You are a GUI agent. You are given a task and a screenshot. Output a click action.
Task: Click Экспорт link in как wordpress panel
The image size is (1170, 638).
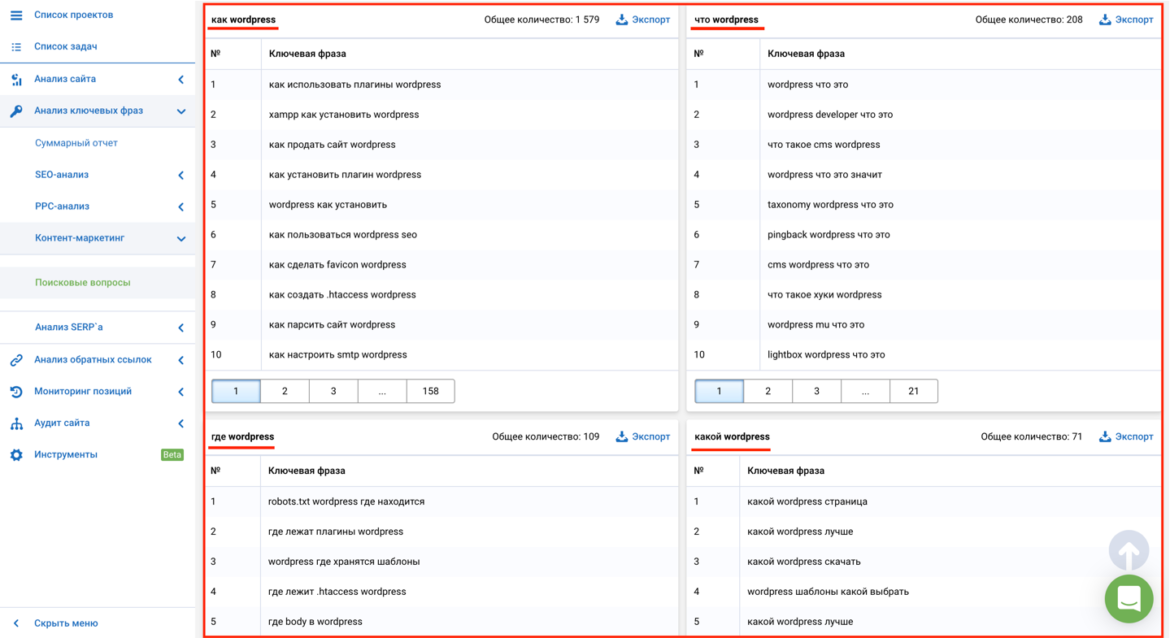pos(651,19)
